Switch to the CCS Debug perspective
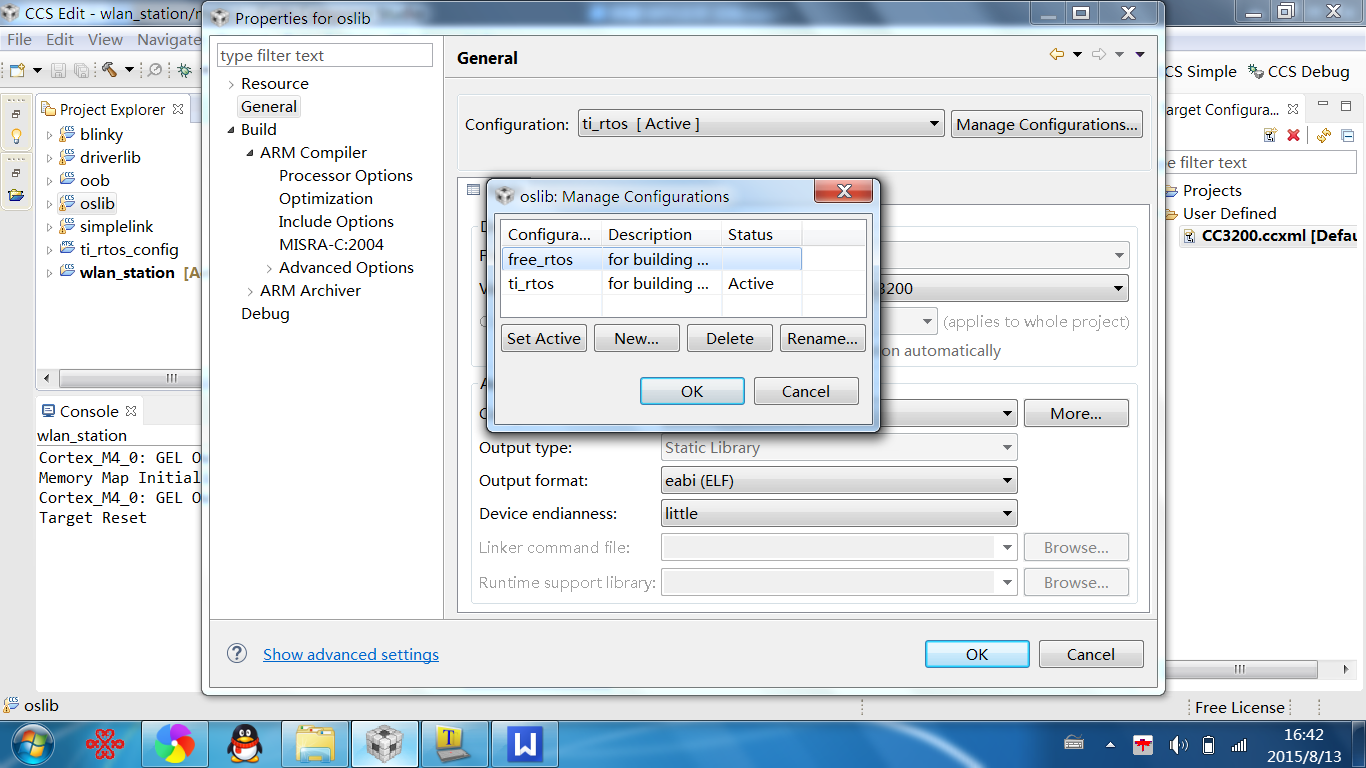Viewport: 1366px width, 768px height. pos(1299,72)
